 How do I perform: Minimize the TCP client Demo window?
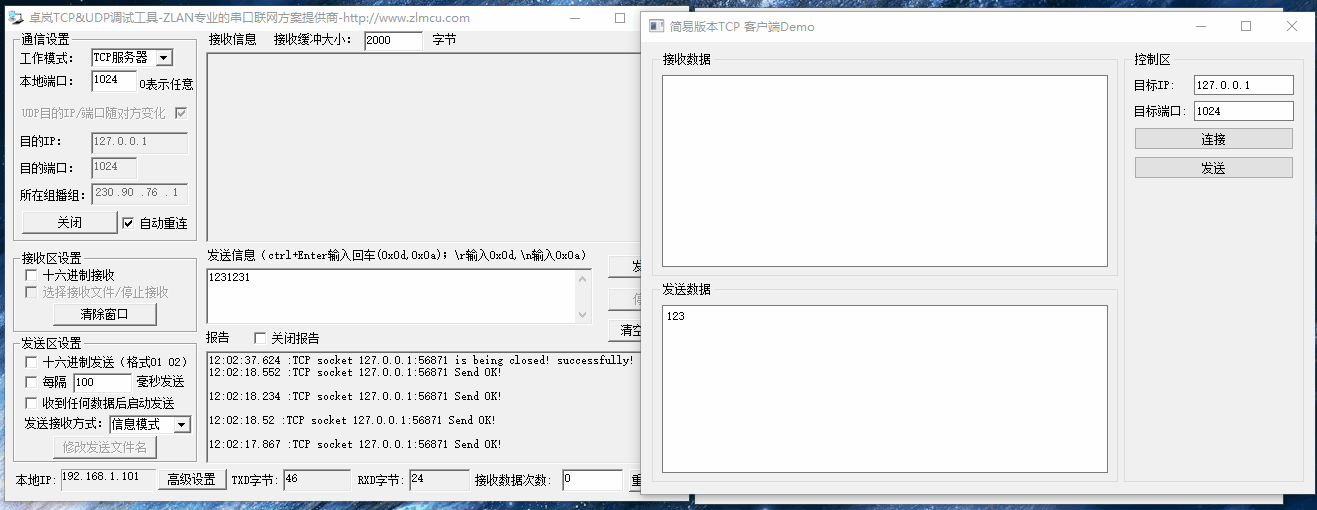pyautogui.click(x=1200, y=27)
